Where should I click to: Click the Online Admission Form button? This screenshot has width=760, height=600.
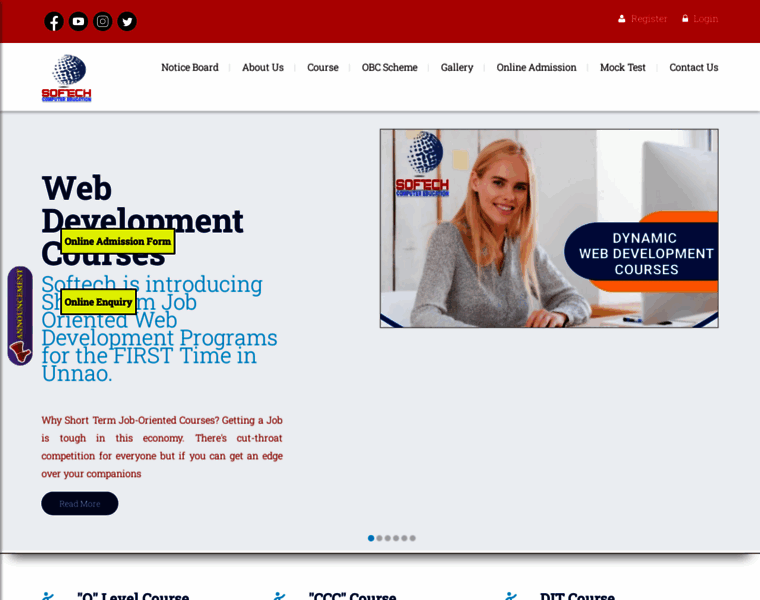pos(118,241)
